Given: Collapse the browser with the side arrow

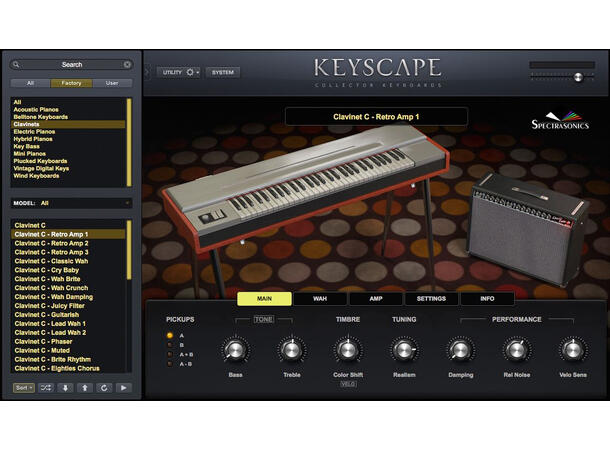Looking at the screenshot, I should coord(147,72).
